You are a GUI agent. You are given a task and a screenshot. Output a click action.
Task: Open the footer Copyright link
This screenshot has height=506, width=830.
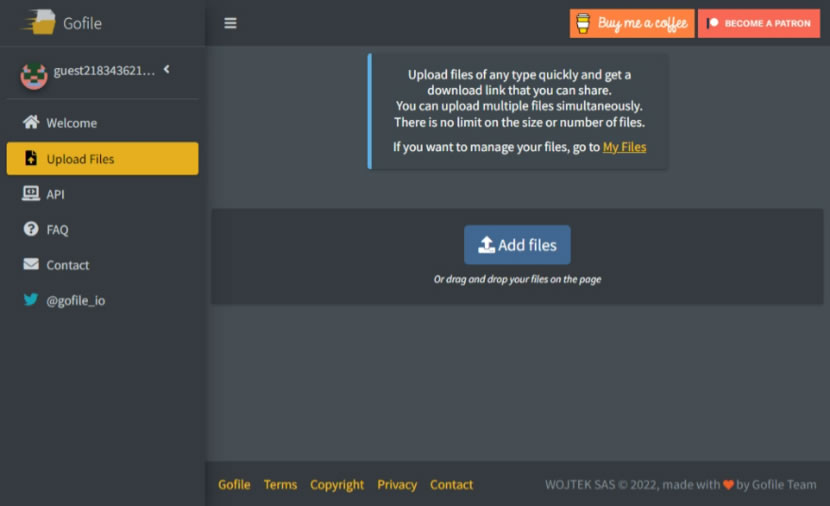[337, 485]
